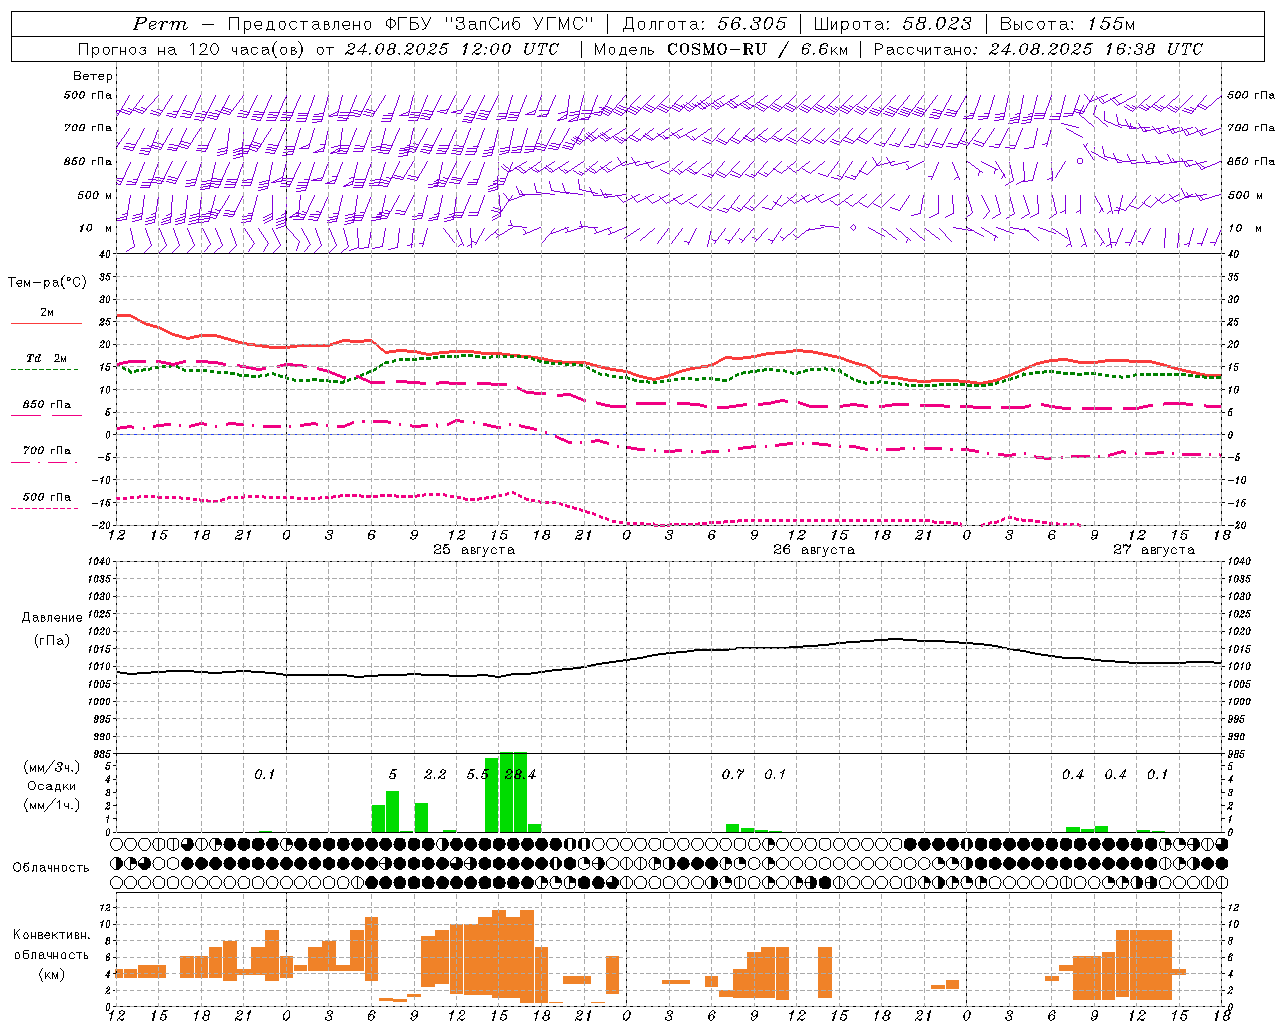1280x1024 pixels.
Task: Click the "2.2" precipitation total value
Action: click(435, 775)
